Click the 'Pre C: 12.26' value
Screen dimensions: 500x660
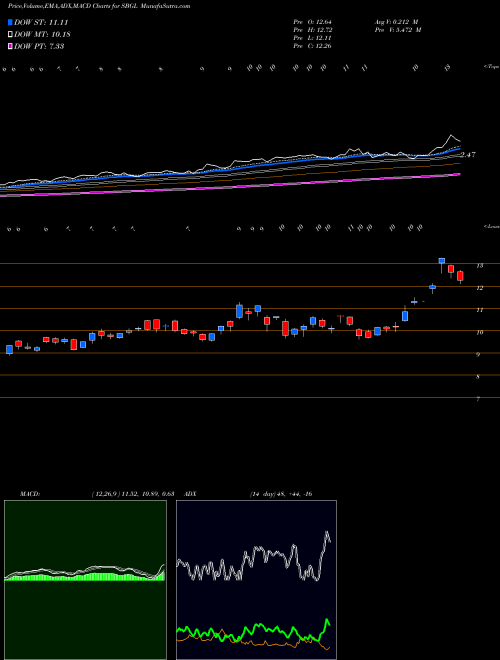313,46
